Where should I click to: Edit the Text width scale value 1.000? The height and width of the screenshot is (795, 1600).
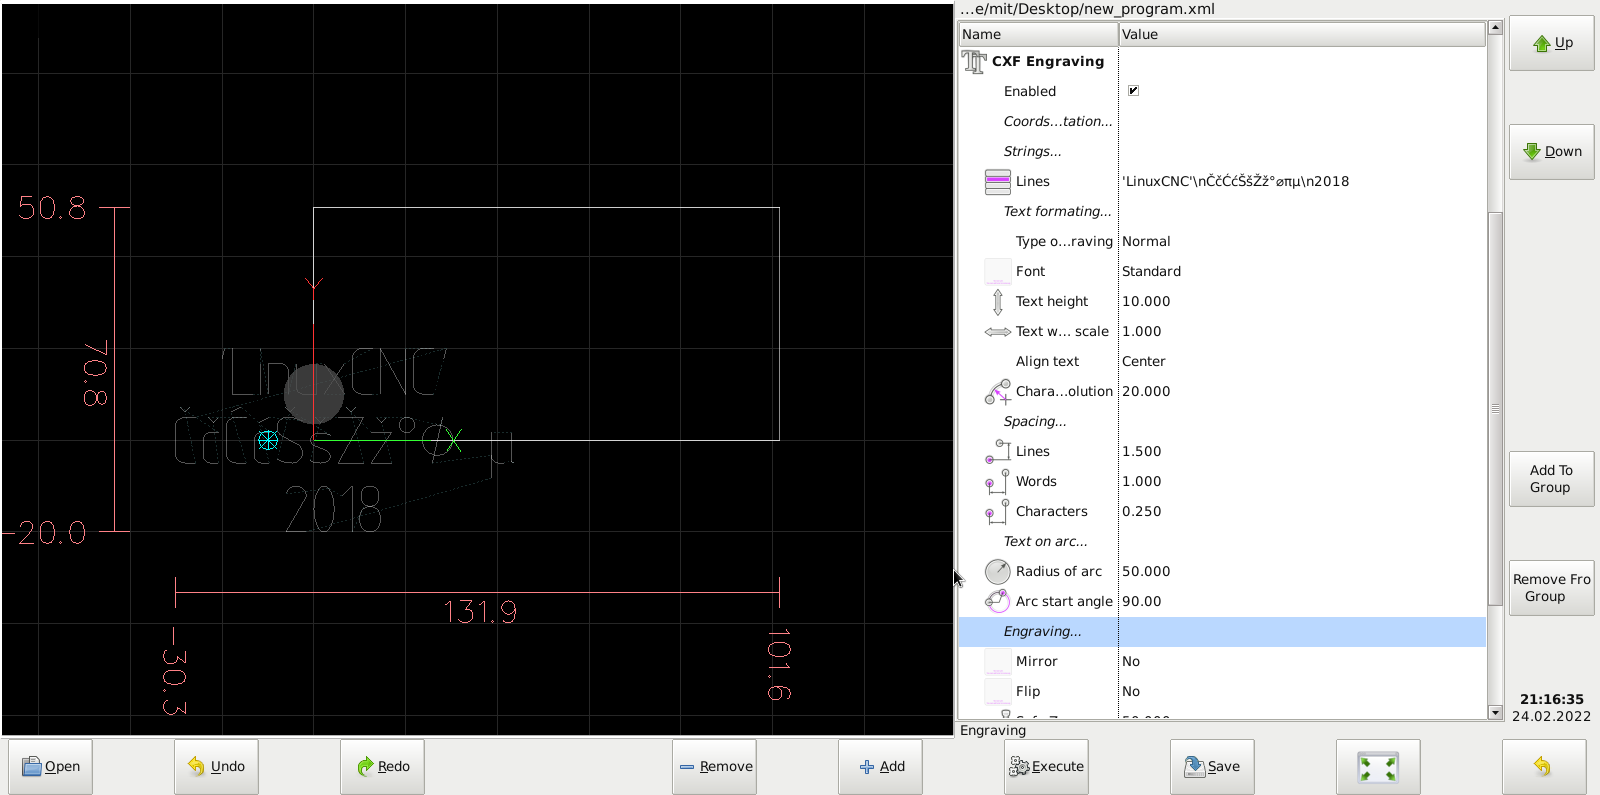[1141, 331]
